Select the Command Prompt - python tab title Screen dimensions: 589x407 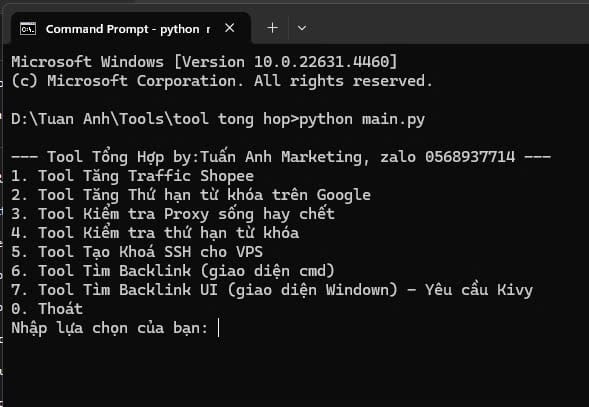point(128,29)
